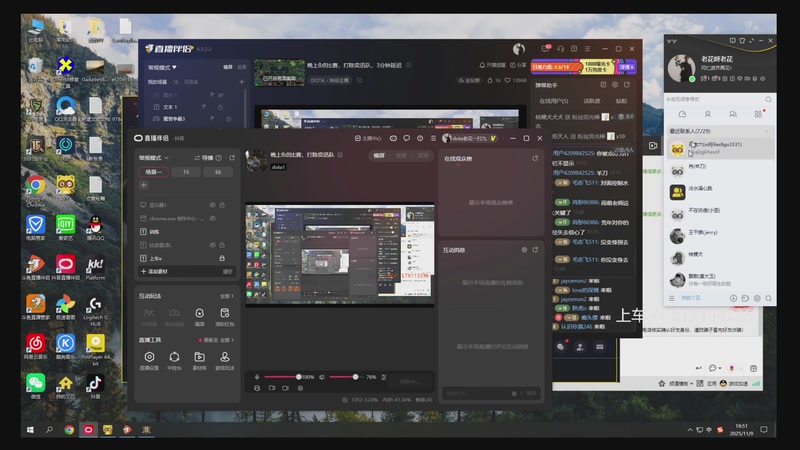Open the 素材库 material library
This screenshot has width=800, height=450.
click(x=199, y=360)
